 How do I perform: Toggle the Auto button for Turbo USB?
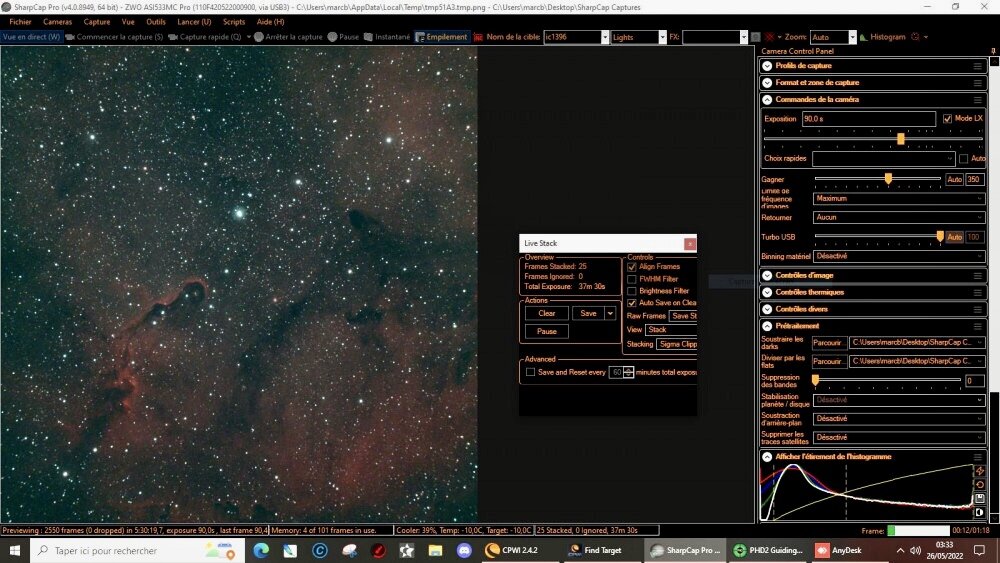(954, 237)
